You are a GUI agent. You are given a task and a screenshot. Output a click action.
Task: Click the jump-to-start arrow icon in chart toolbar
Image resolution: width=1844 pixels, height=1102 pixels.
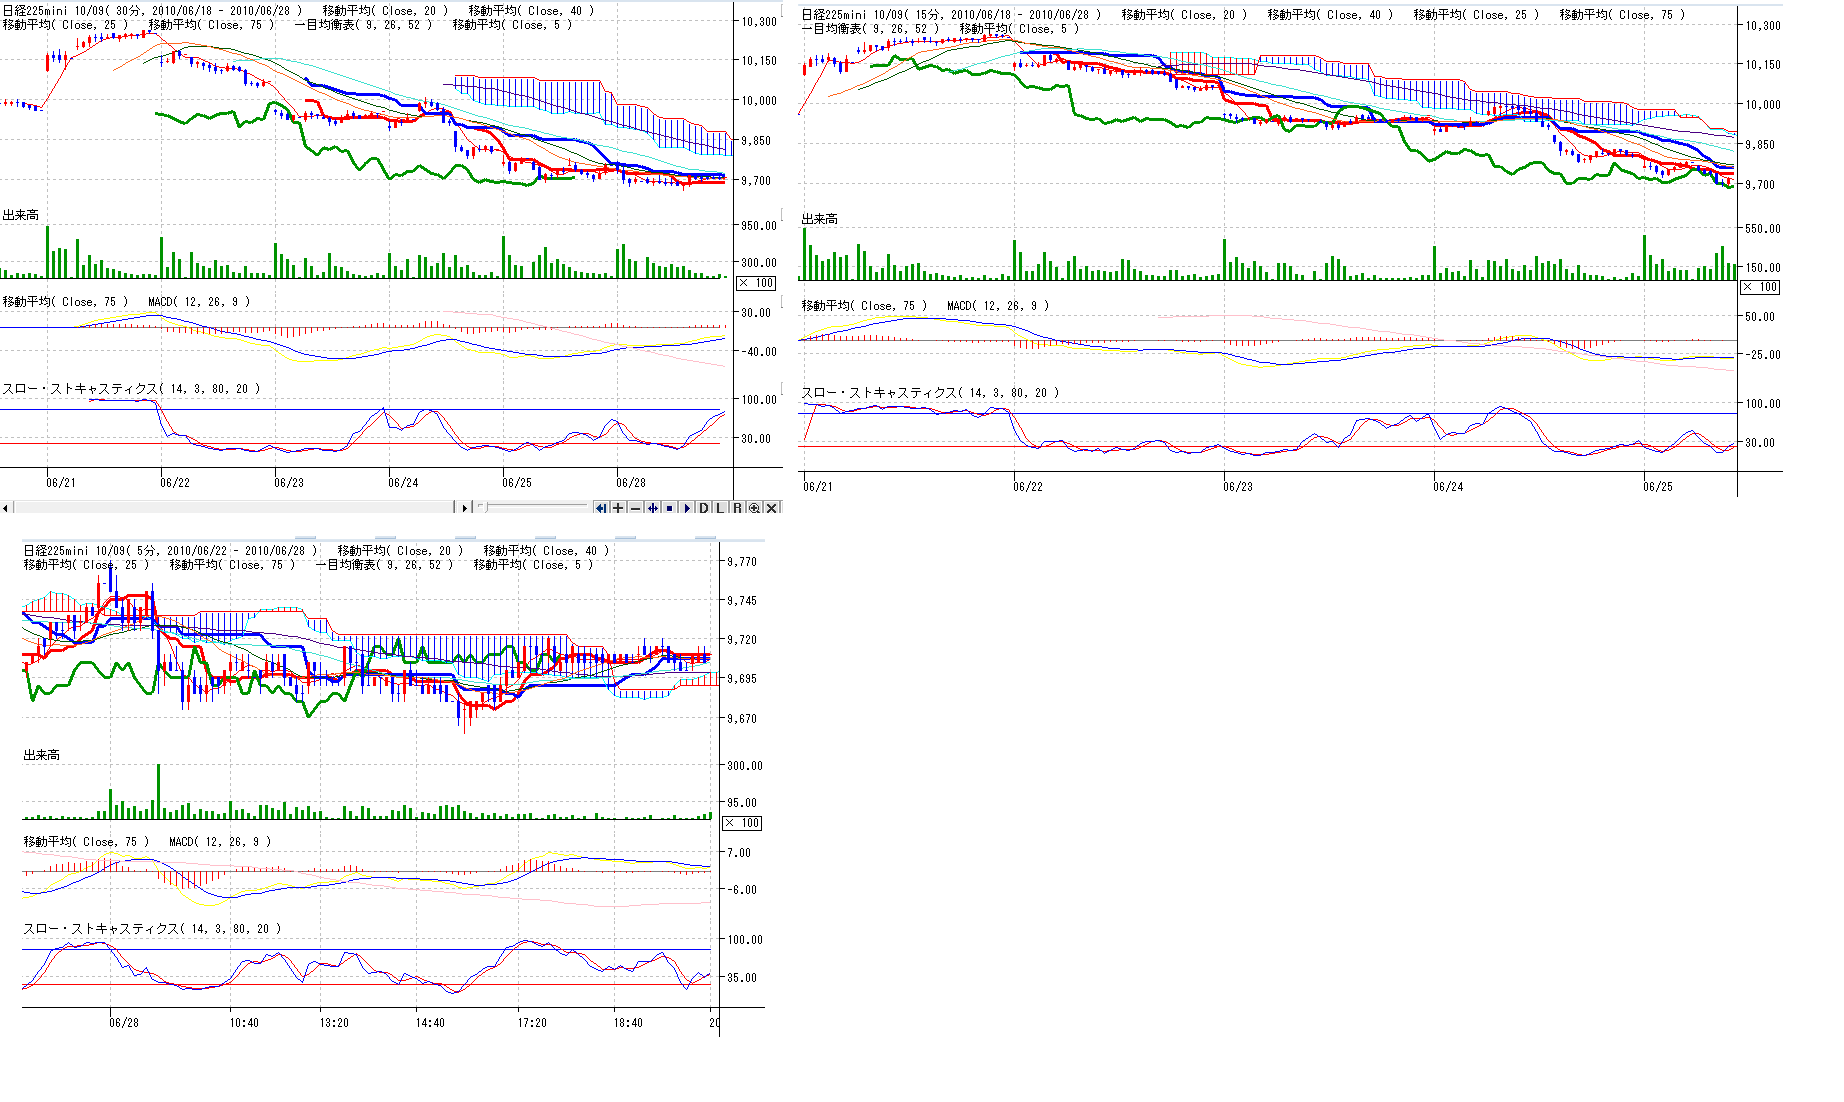pyautogui.click(x=601, y=508)
